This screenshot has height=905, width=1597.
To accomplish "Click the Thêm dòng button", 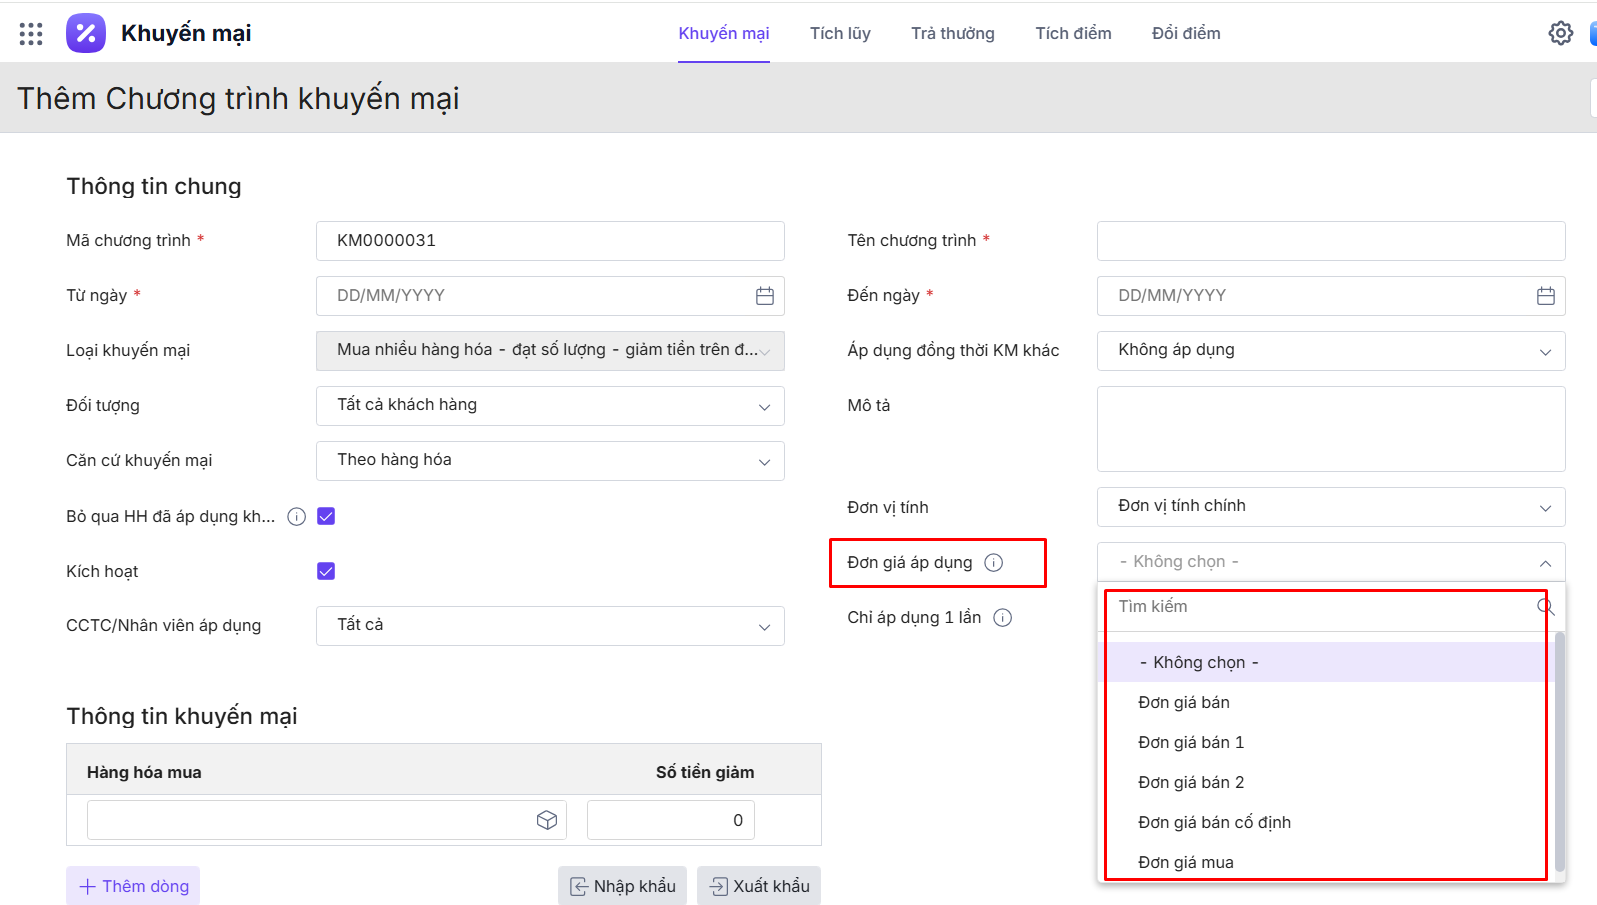I will pyautogui.click(x=133, y=886).
